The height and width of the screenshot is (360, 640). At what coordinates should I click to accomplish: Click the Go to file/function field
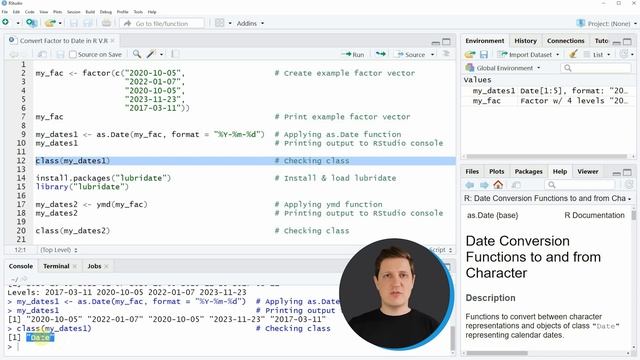(162, 24)
